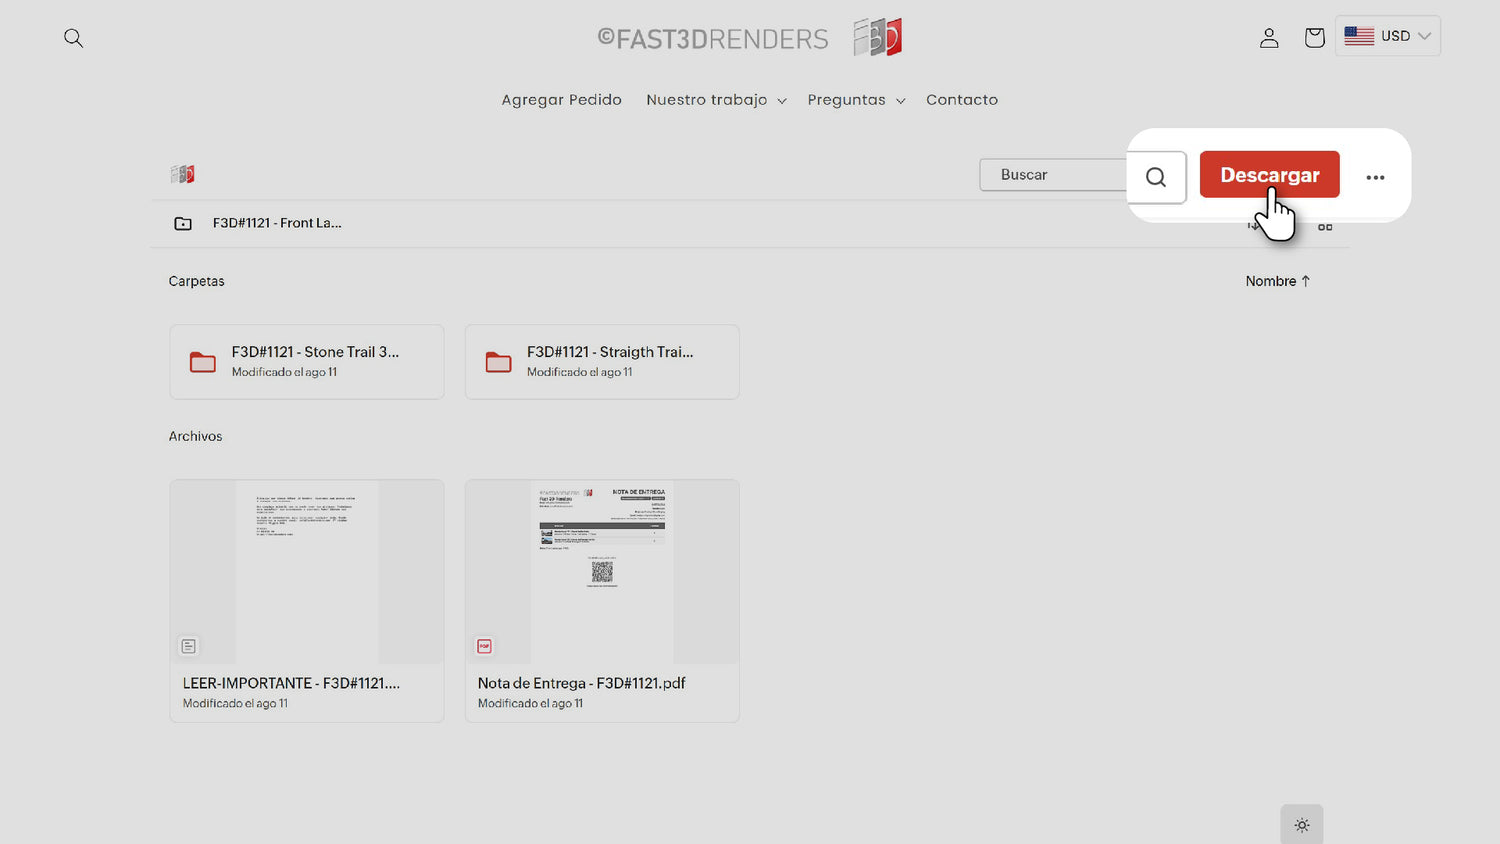Expand the Nuestro trabajo menu
This screenshot has width=1500, height=844.
tap(716, 100)
